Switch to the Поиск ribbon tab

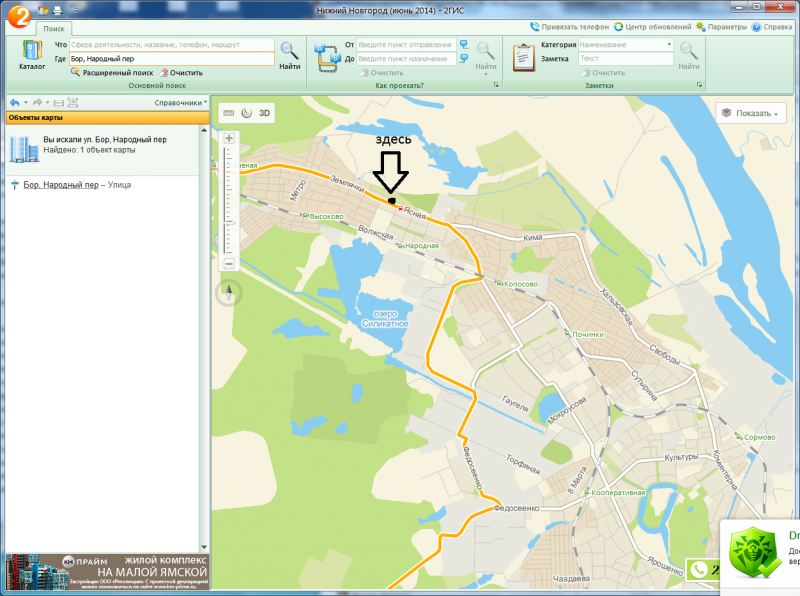(x=54, y=29)
